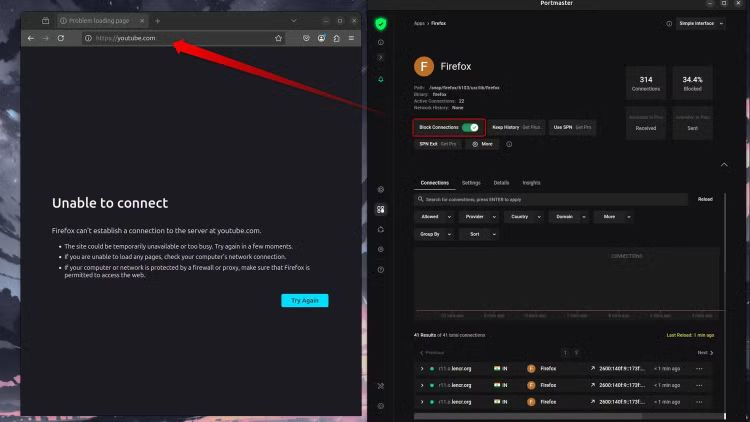Switch to the Insights tab
The image size is (750, 422).
(531, 183)
